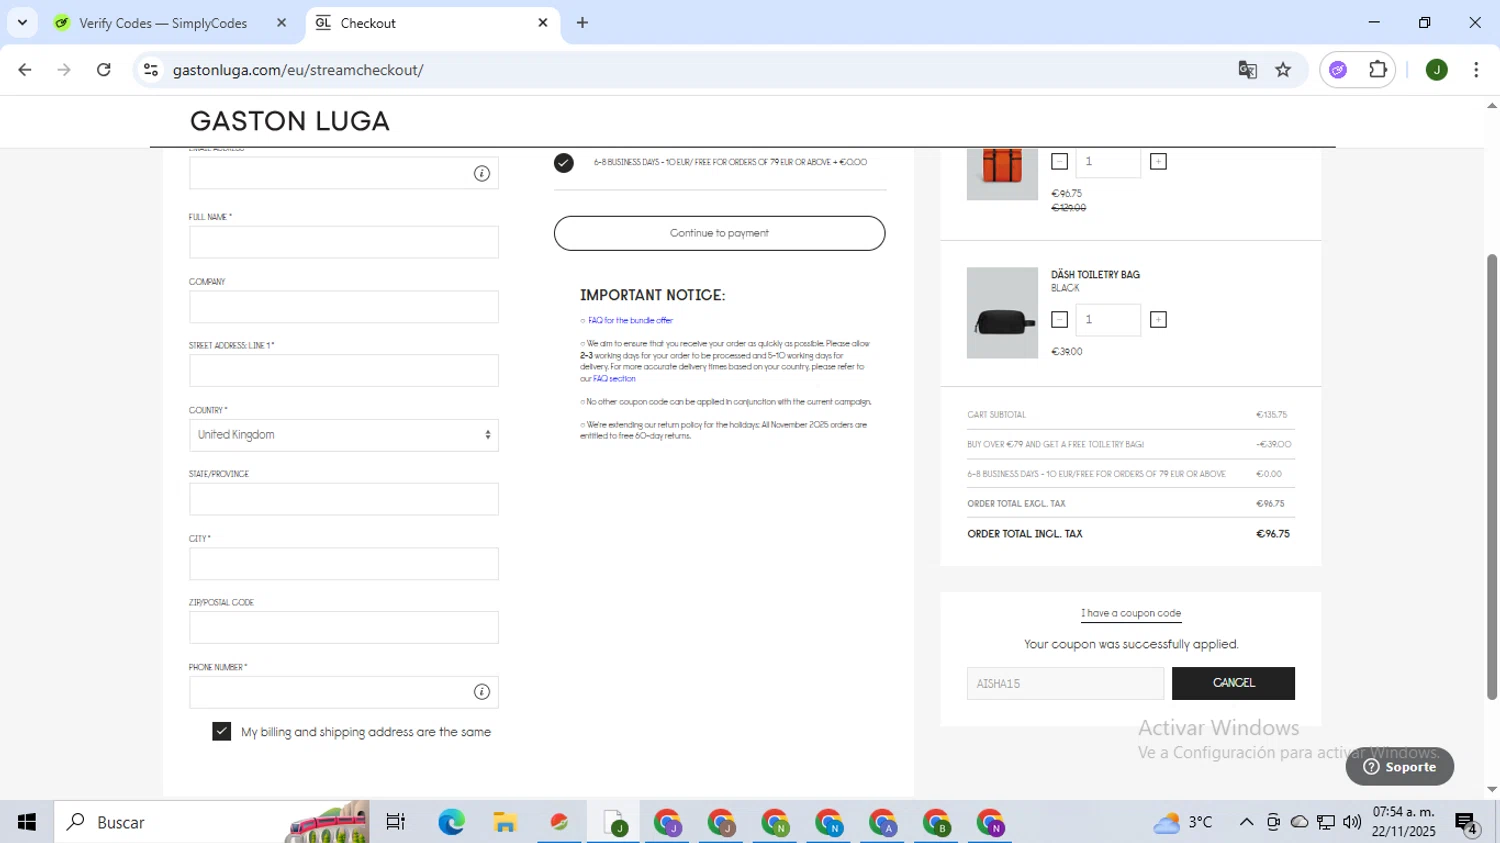Click the Dash Toiletry Bag thumbnail
The image size is (1500, 843).
[1002, 313]
